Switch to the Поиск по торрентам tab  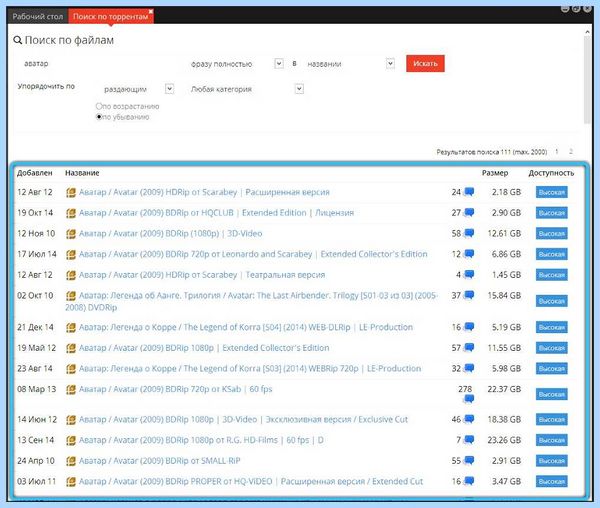[111, 16]
